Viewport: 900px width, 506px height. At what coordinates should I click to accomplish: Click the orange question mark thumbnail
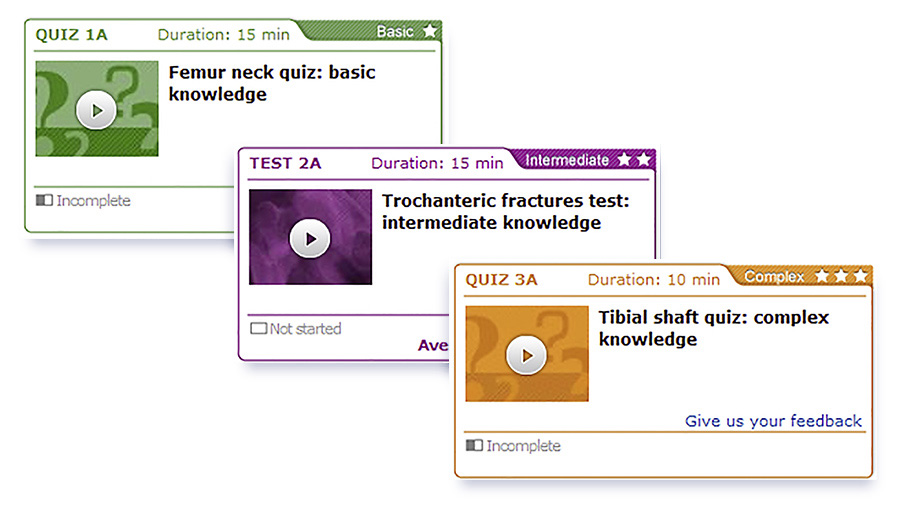527,353
